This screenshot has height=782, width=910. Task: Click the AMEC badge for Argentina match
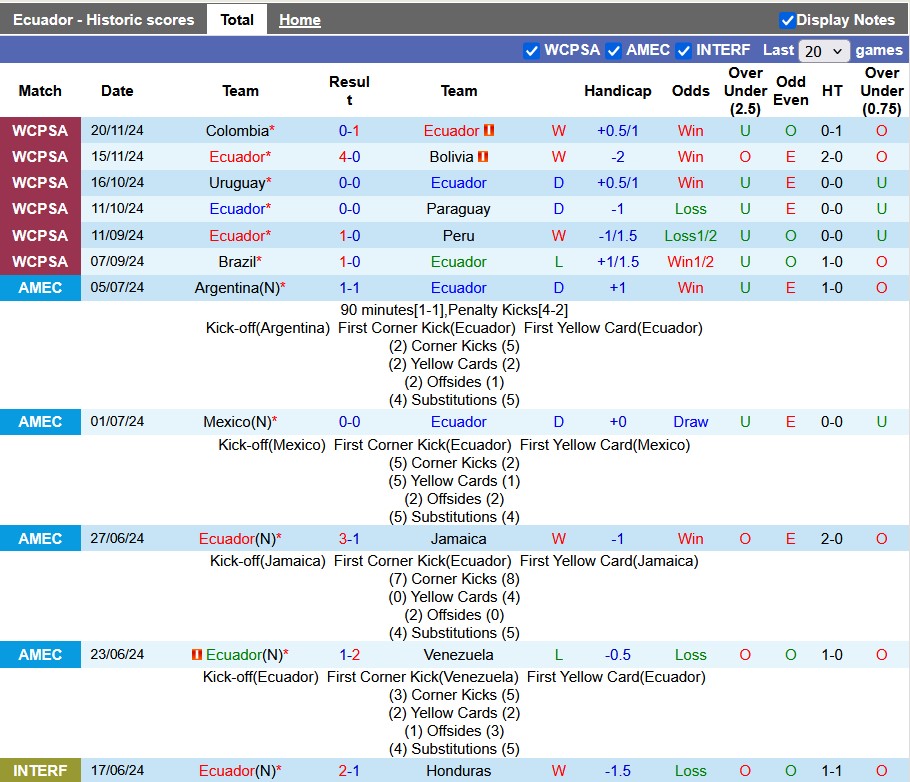coord(40,288)
